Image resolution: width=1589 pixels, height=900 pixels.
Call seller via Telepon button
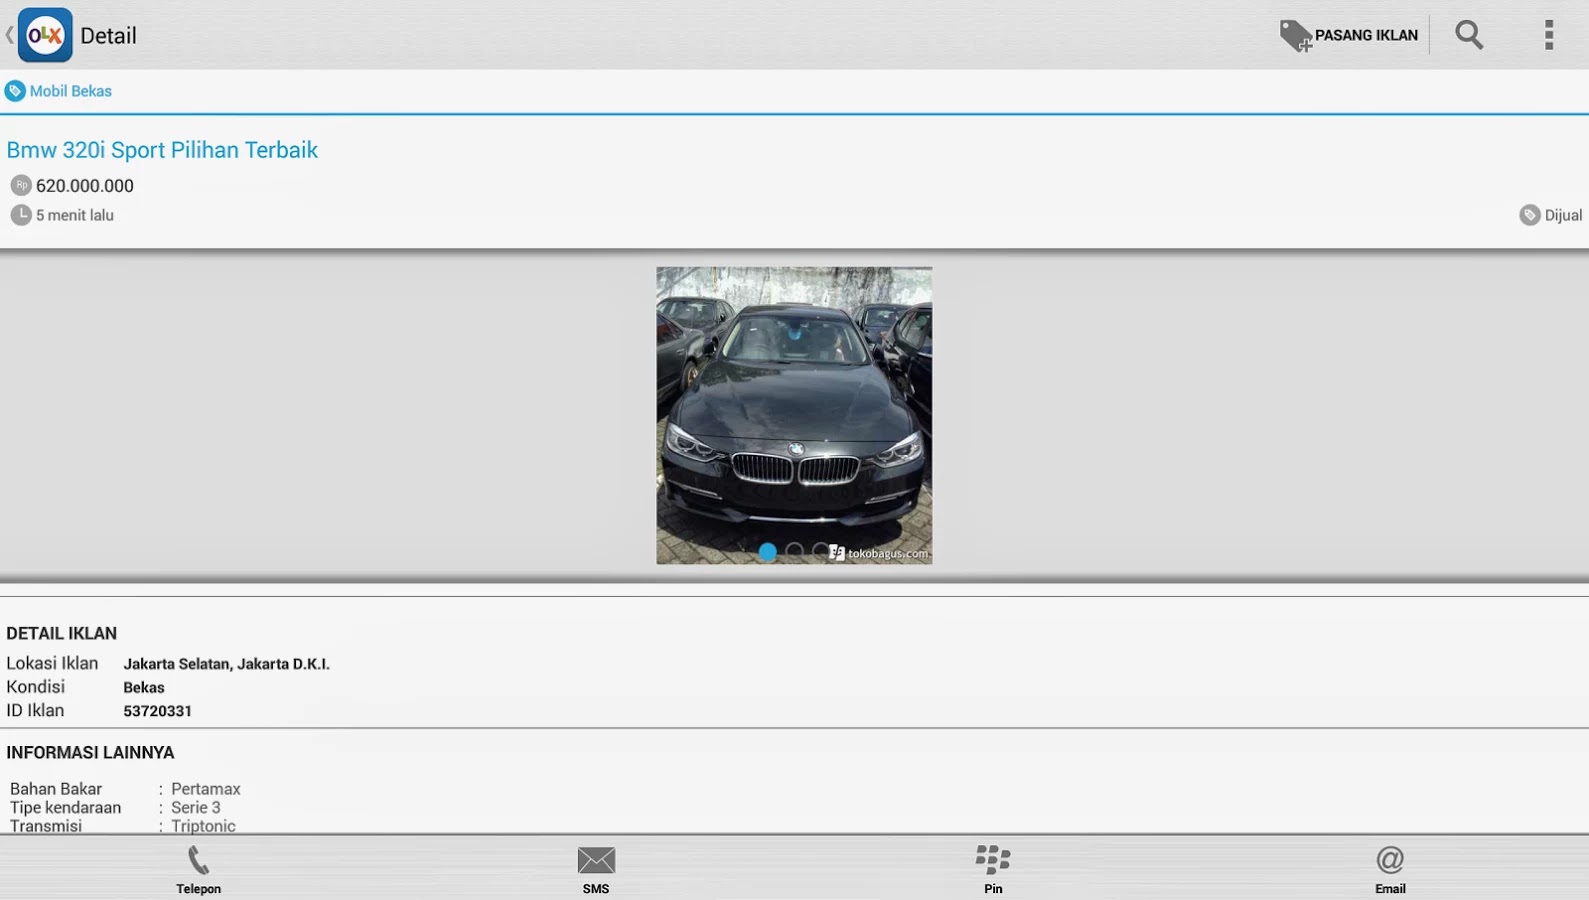coord(198,868)
